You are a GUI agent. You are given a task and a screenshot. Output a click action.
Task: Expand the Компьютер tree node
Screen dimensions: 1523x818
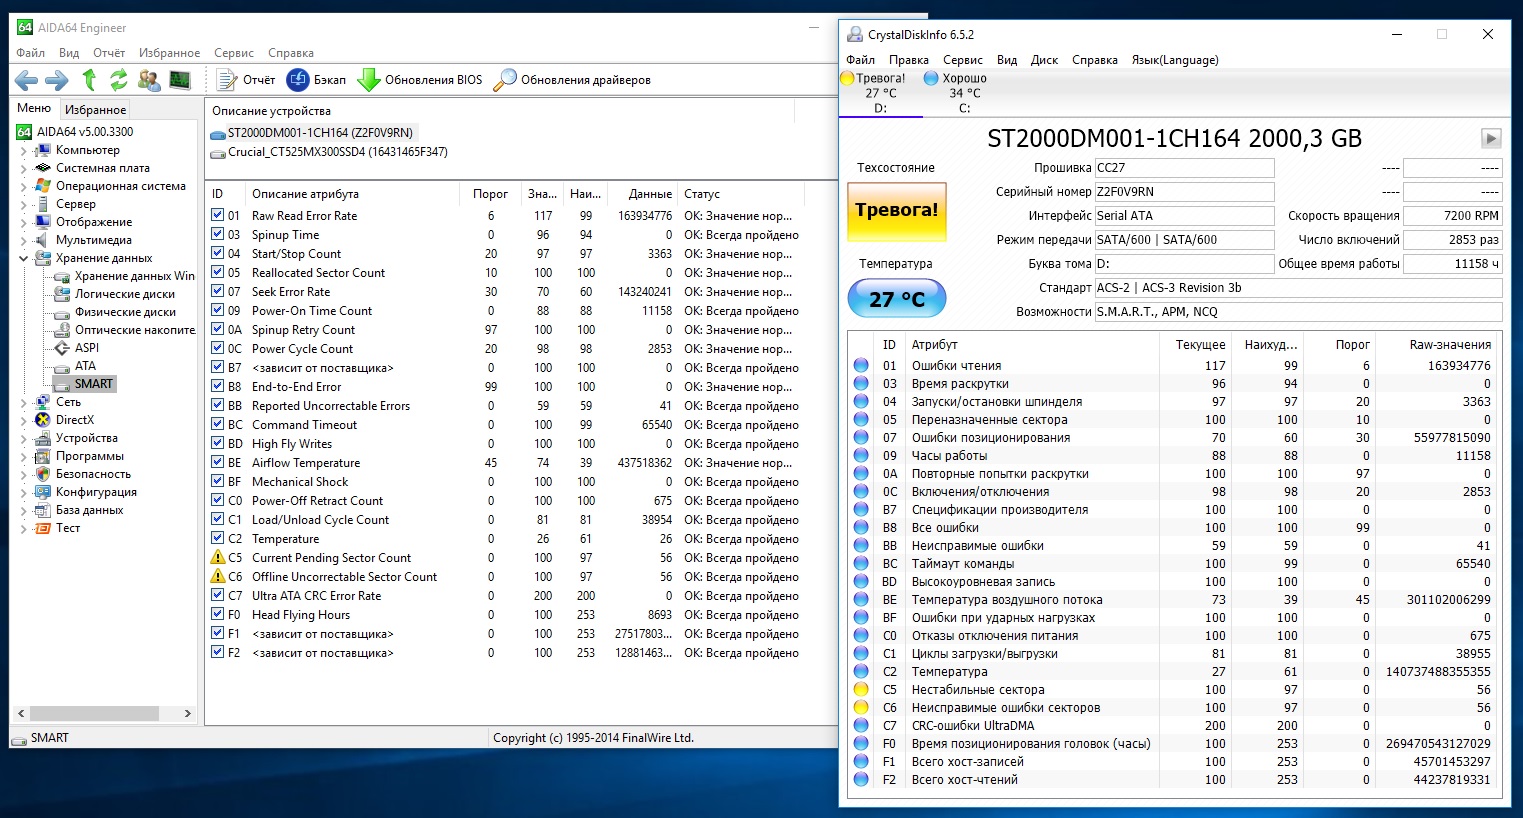(23, 151)
